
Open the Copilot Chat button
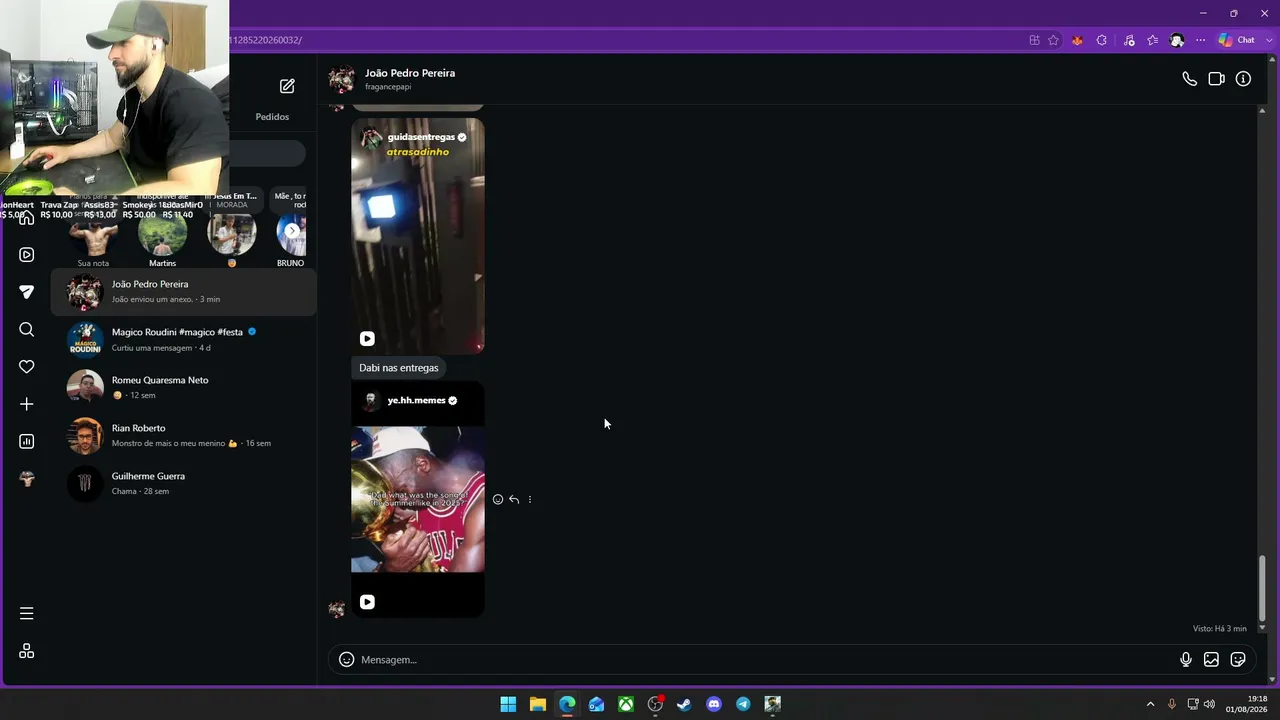click(x=1237, y=40)
